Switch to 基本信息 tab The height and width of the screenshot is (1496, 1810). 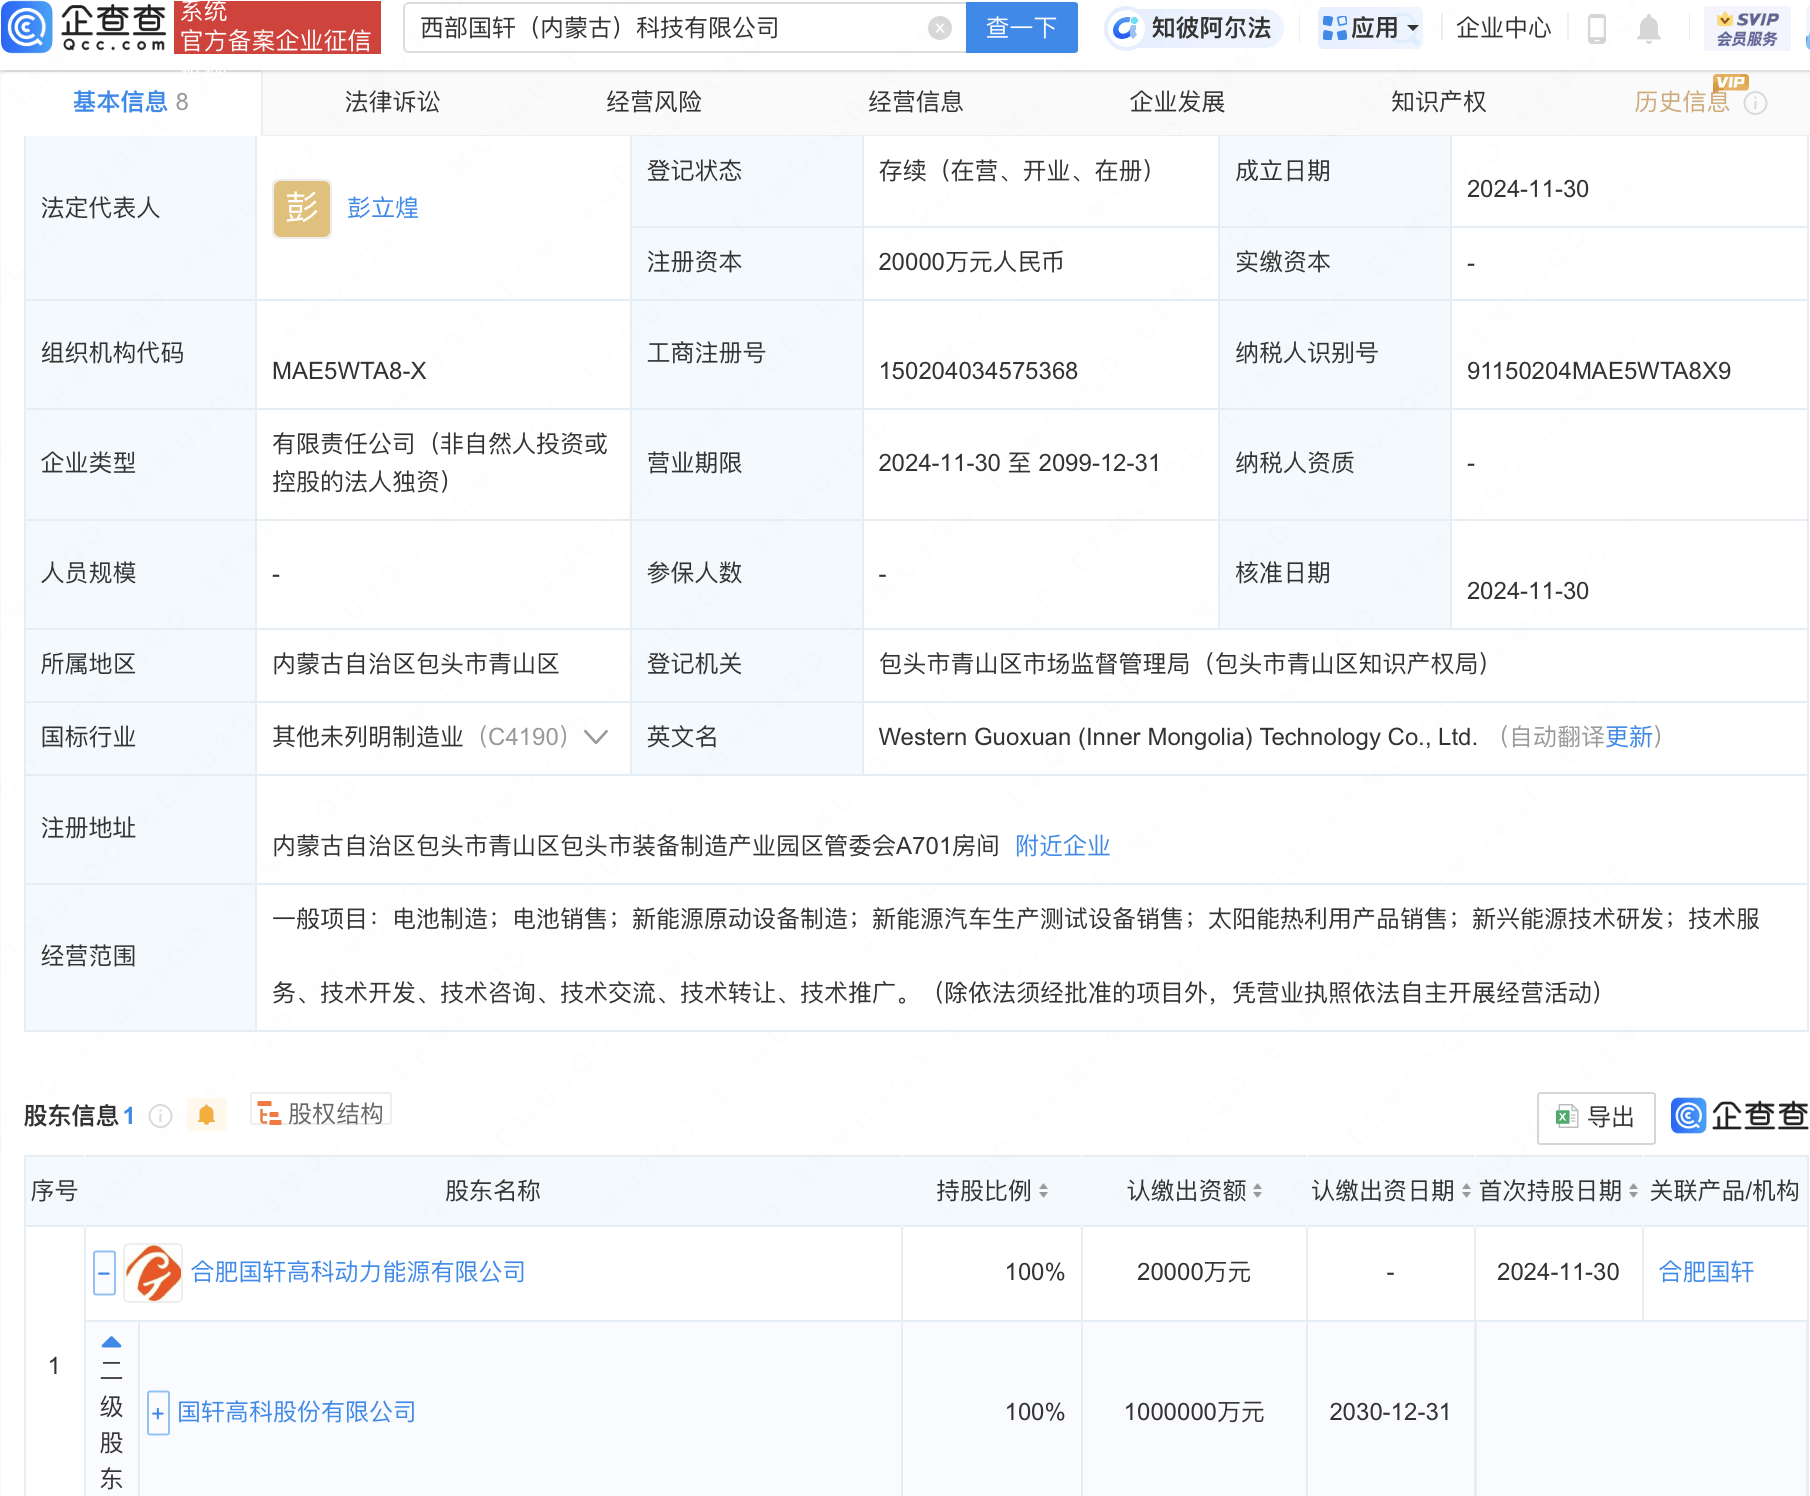point(130,102)
